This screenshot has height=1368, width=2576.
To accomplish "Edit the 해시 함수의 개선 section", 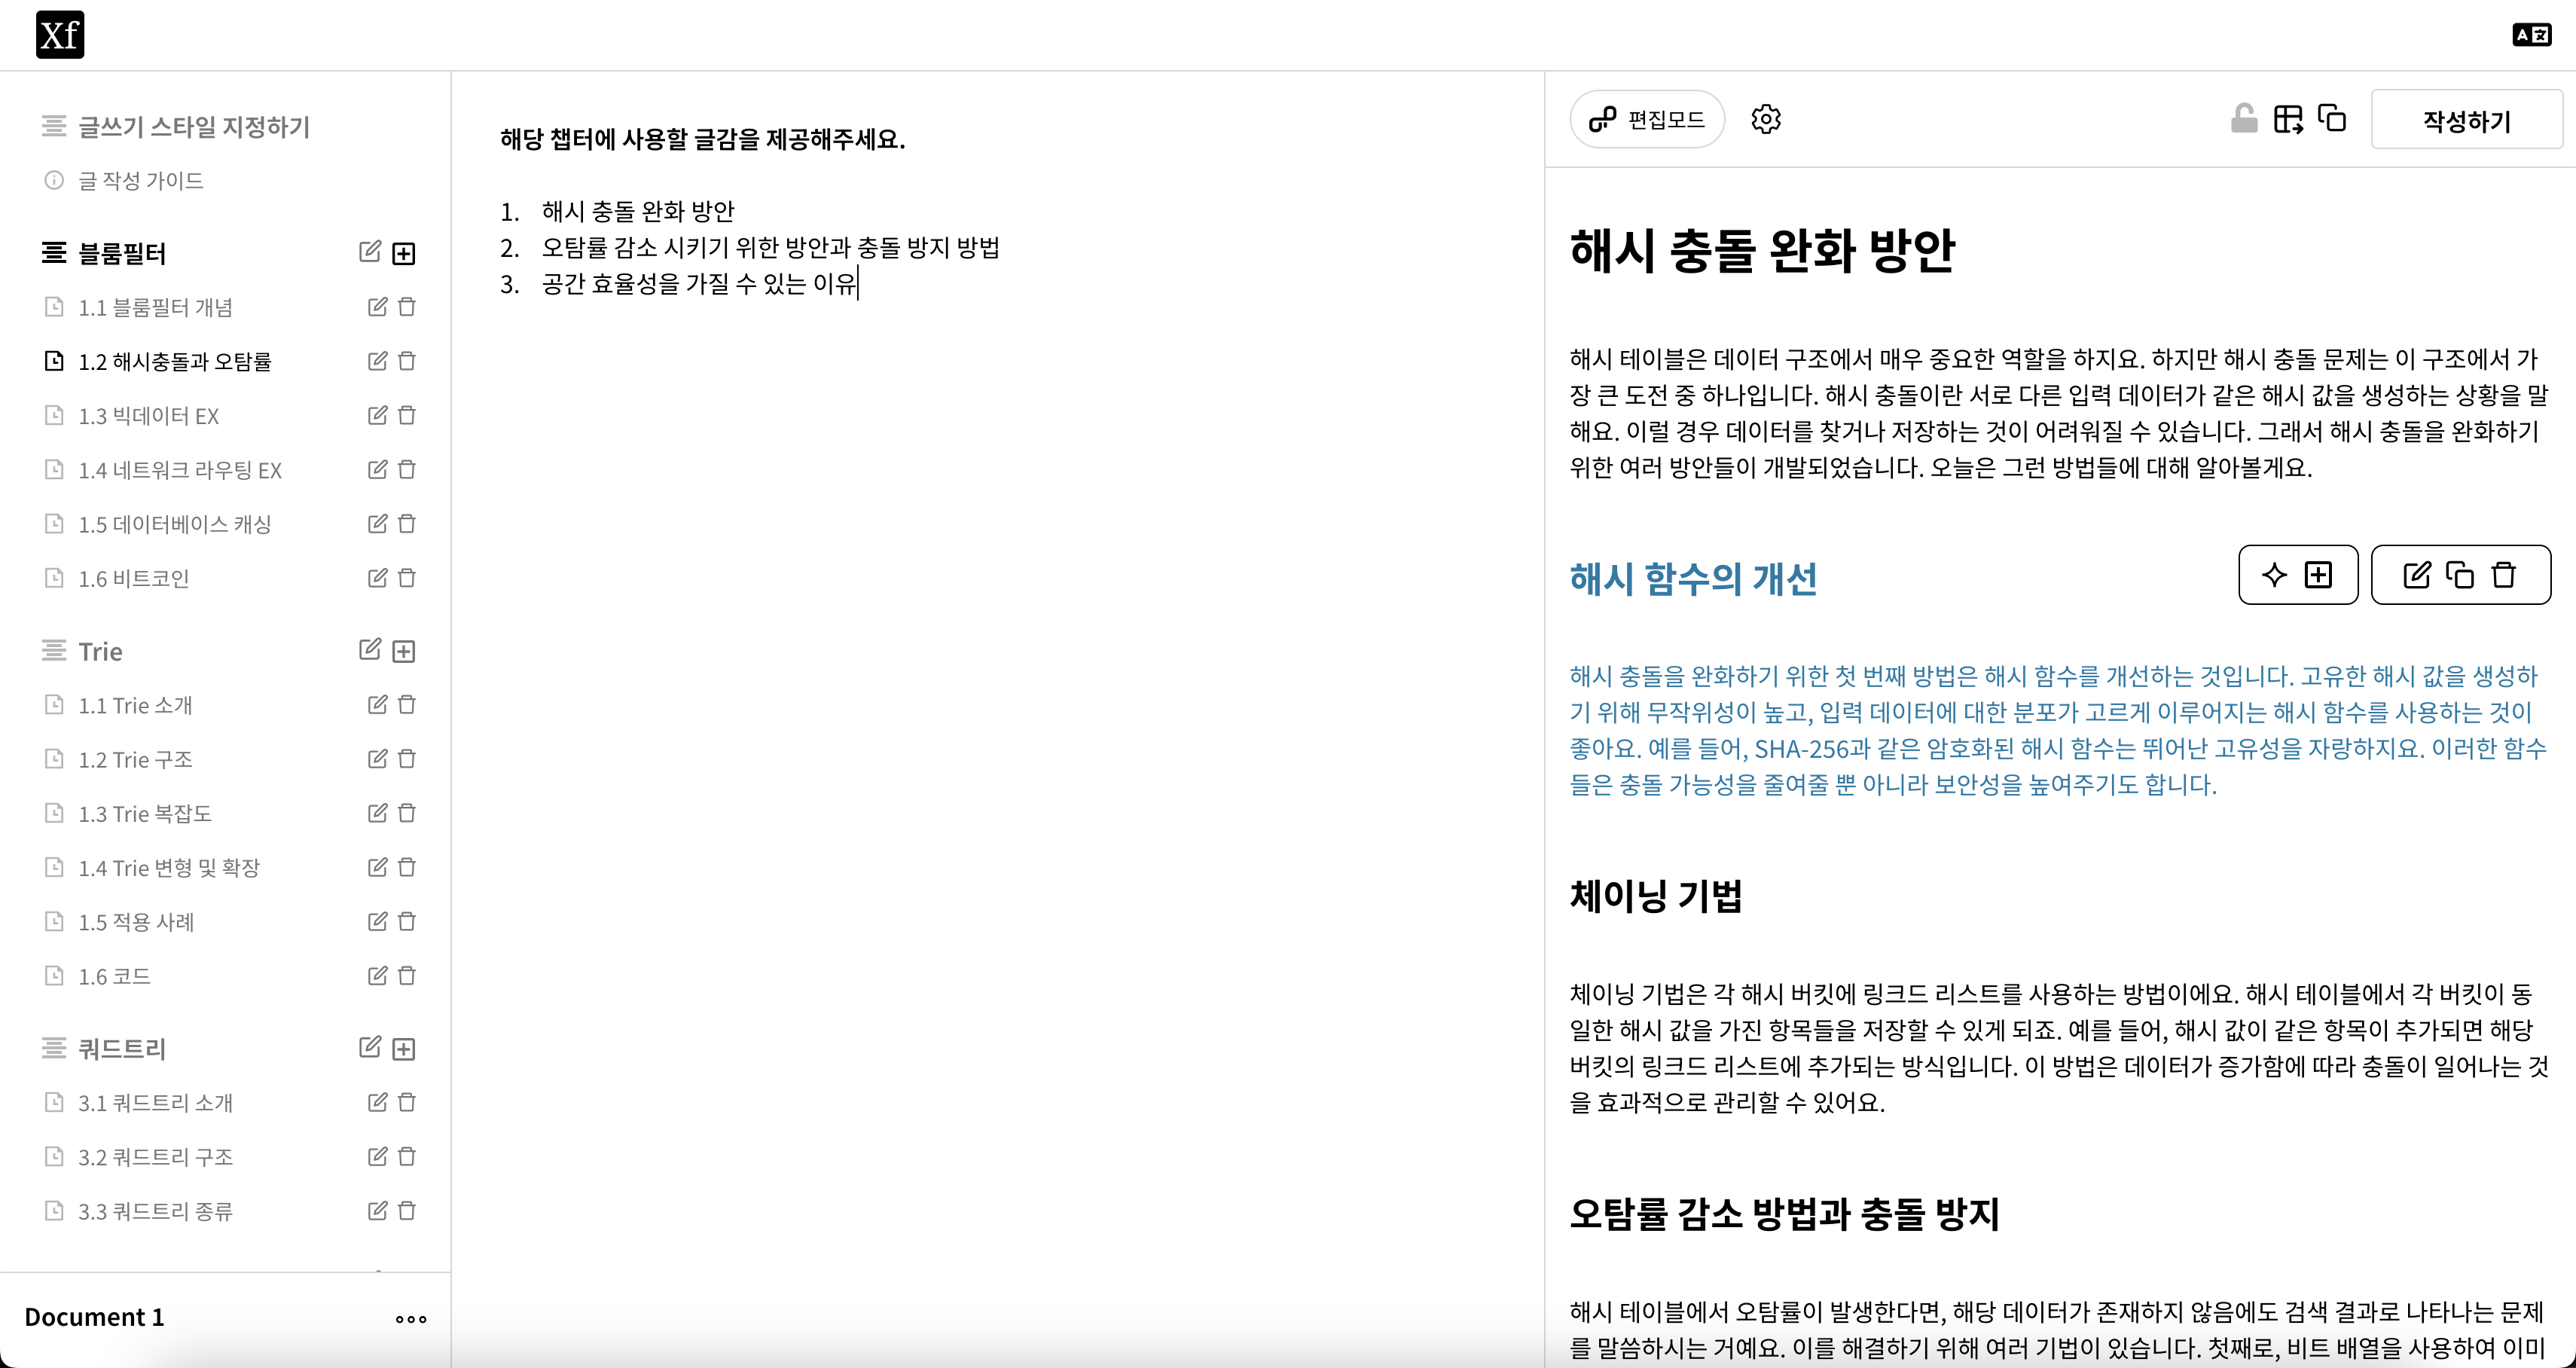I will [2416, 575].
